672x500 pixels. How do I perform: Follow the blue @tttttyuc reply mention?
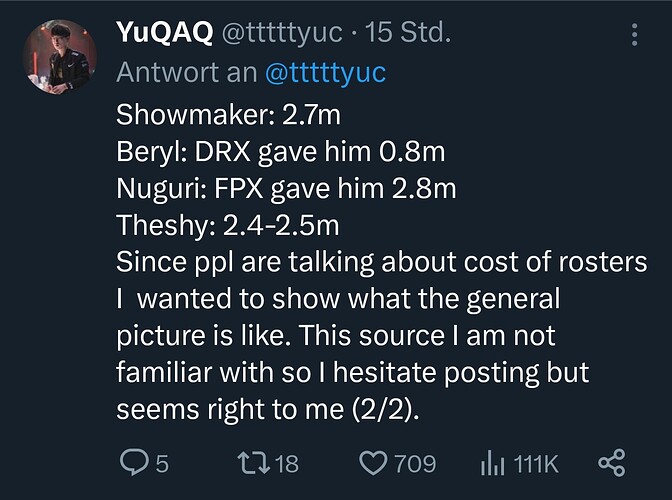326,72
